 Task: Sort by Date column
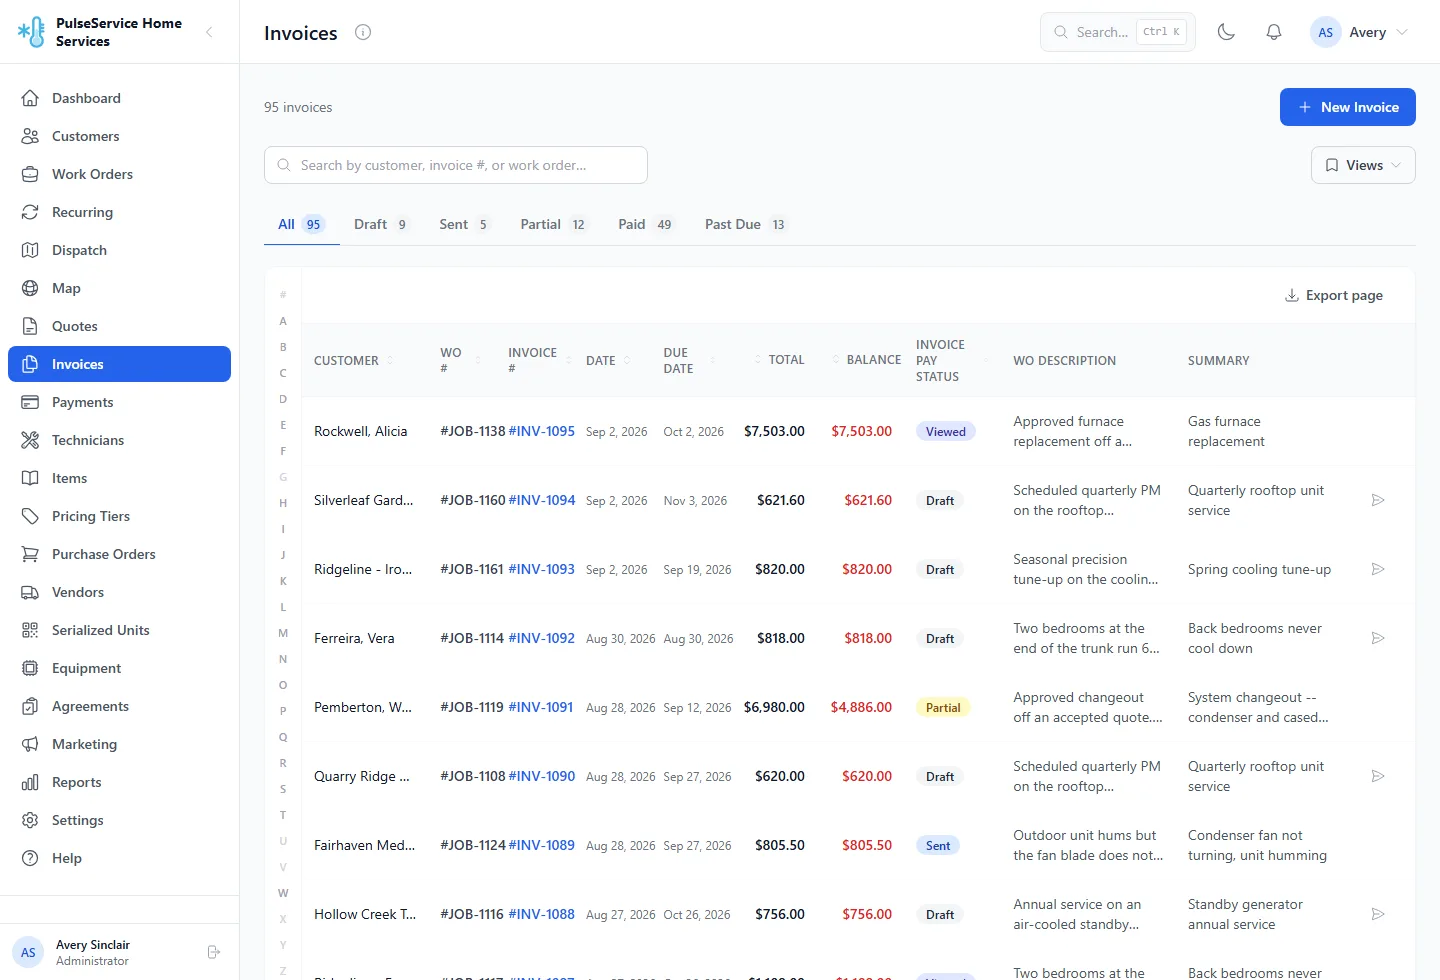608,360
